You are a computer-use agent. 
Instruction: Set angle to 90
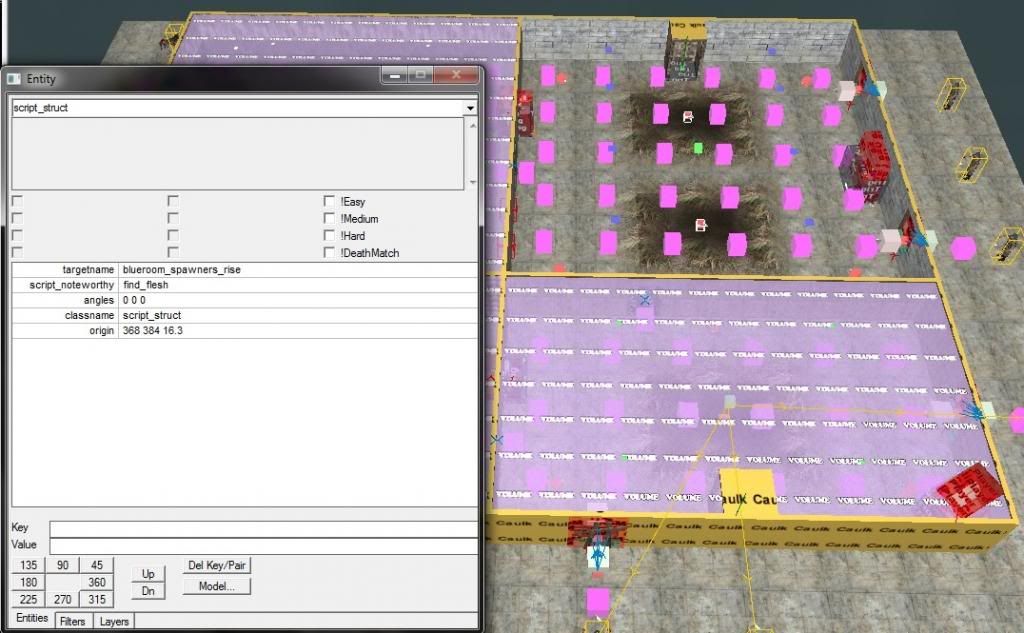63,565
